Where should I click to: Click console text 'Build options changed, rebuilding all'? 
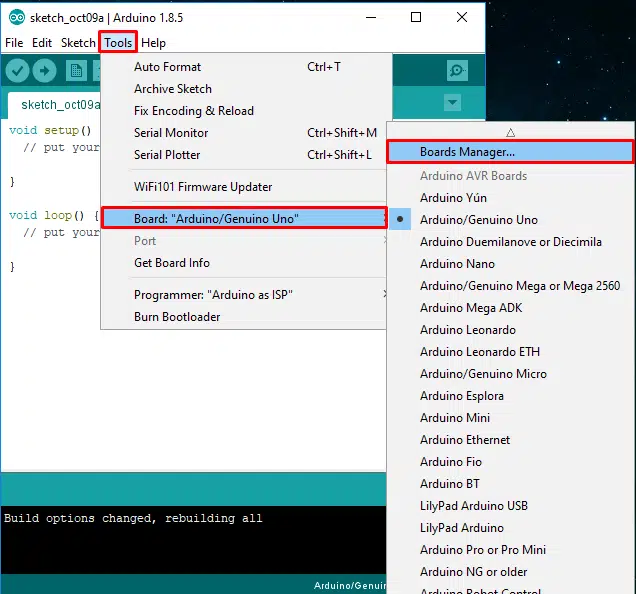(x=133, y=518)
